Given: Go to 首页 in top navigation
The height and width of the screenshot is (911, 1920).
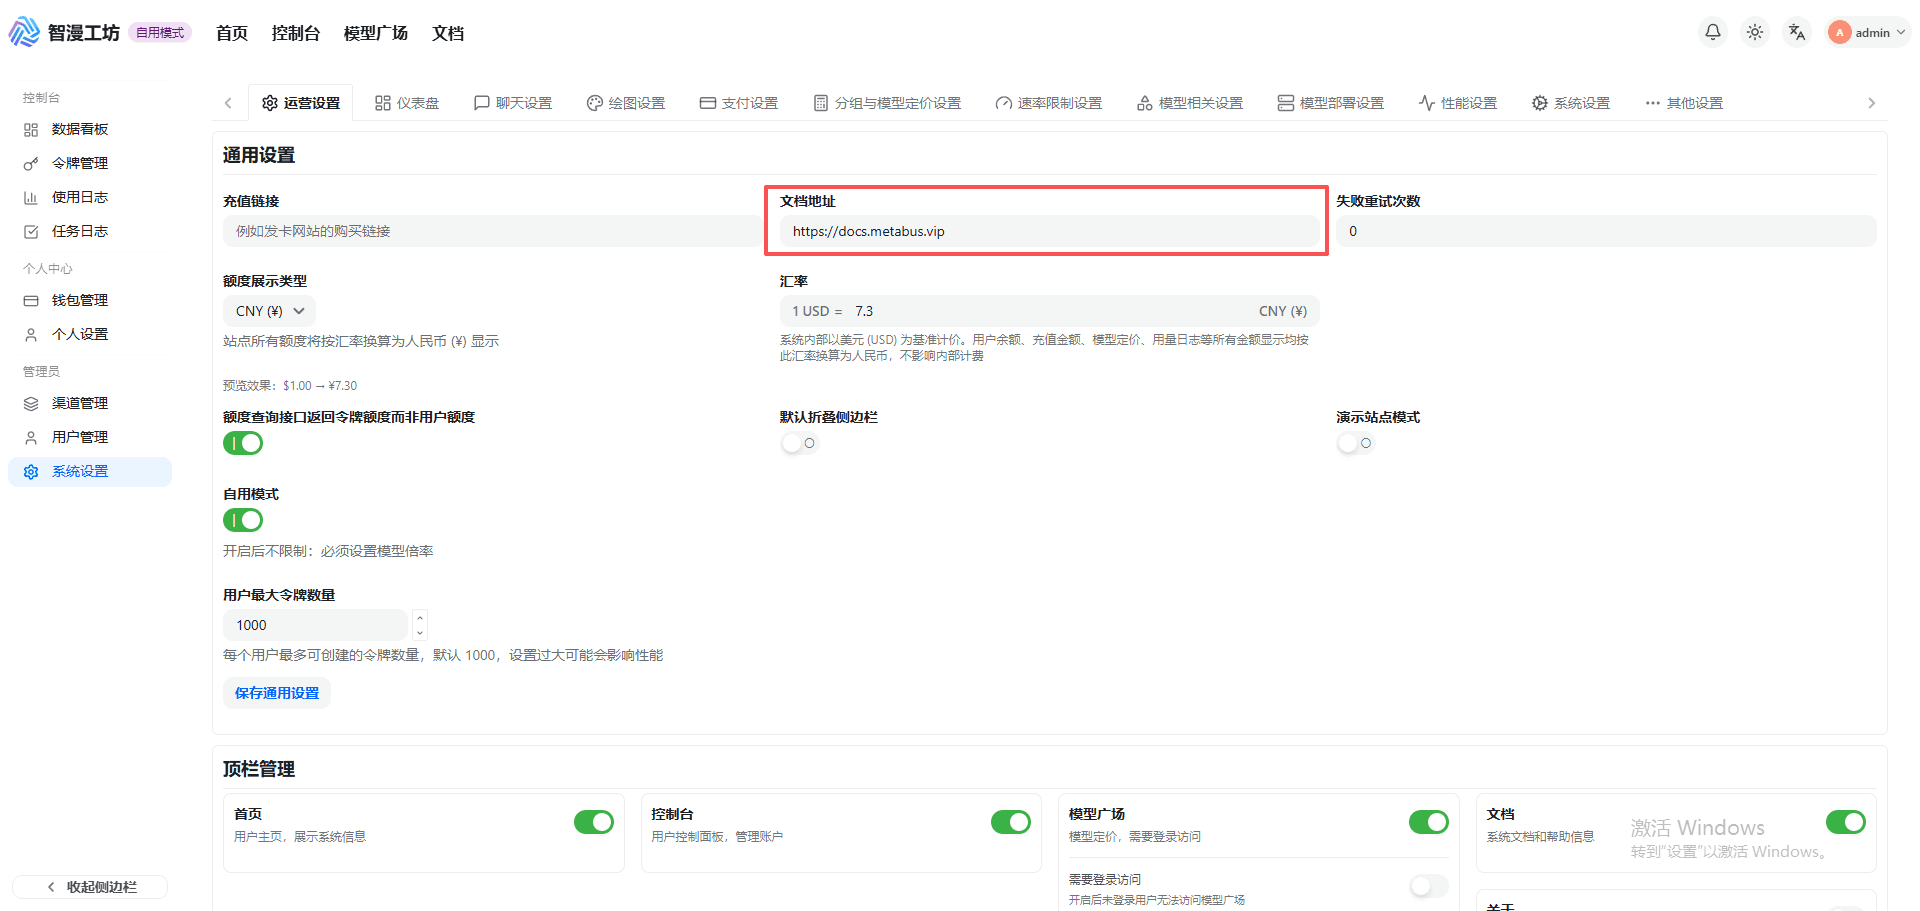Looking at the screenshot, I should (232, 33).
